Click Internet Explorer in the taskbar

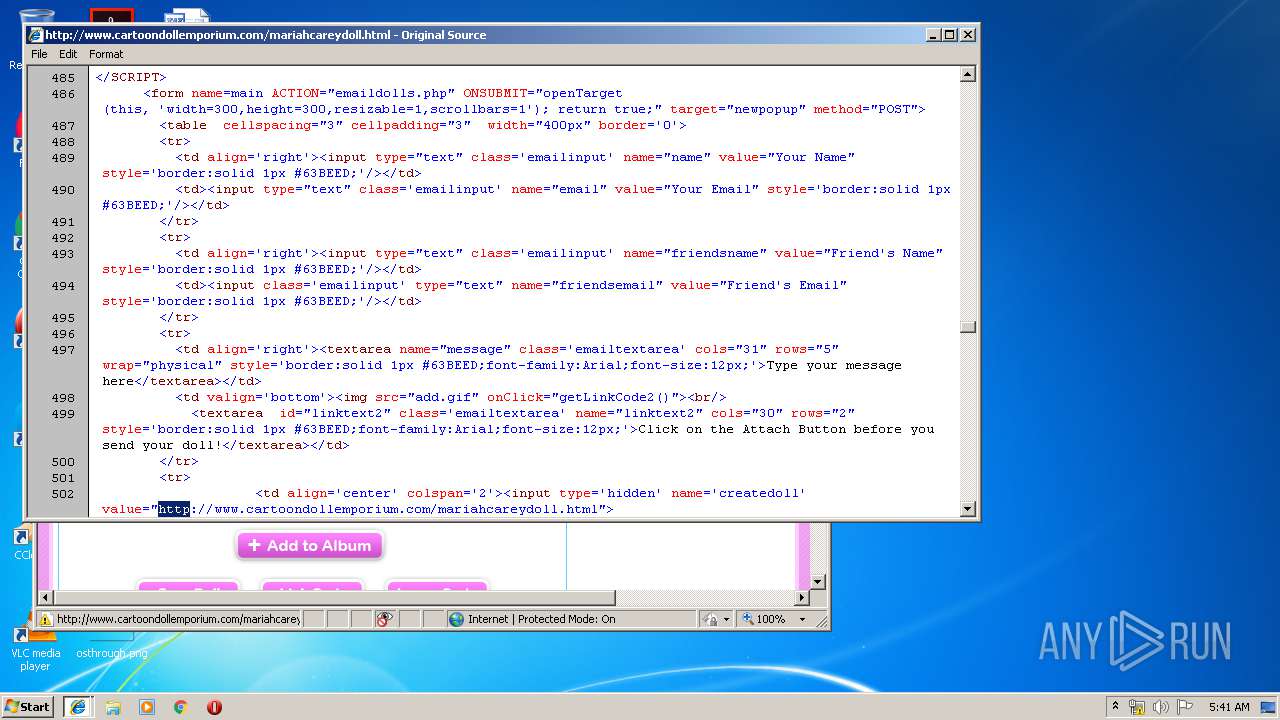[x=77, y=706]
